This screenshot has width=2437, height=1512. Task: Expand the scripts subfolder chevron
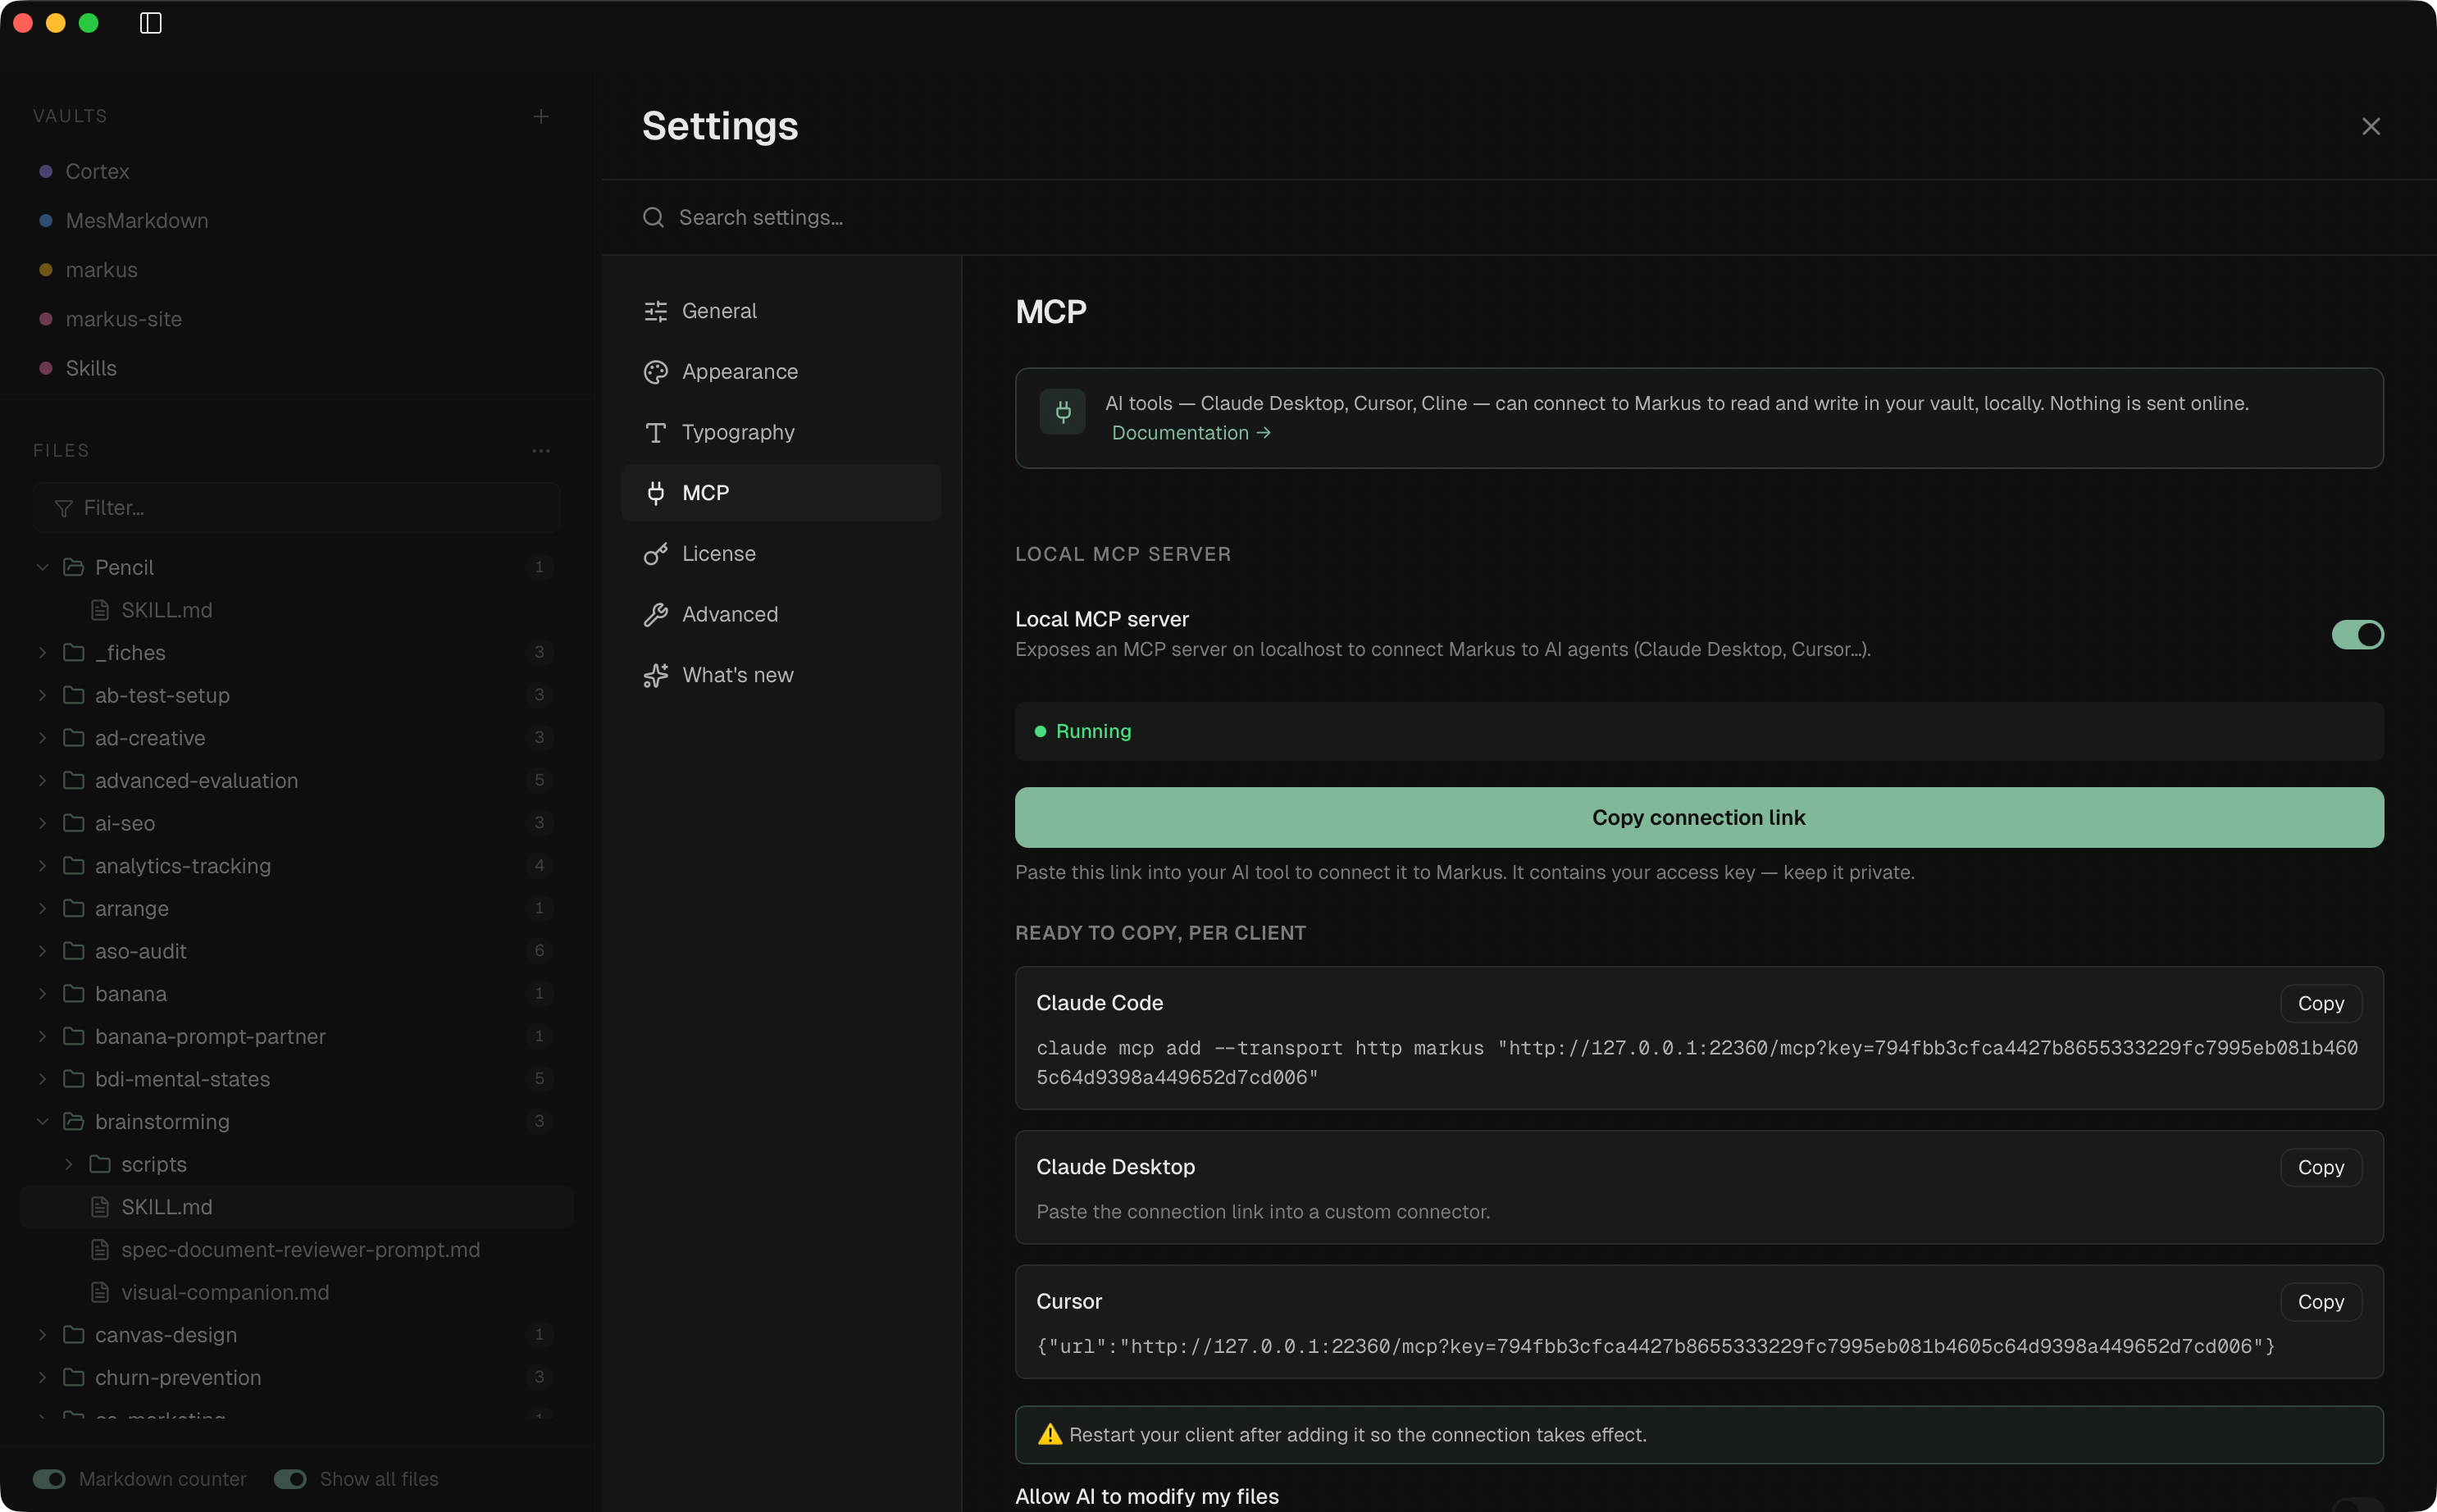pyautogui.click(x=68, y=1164)
